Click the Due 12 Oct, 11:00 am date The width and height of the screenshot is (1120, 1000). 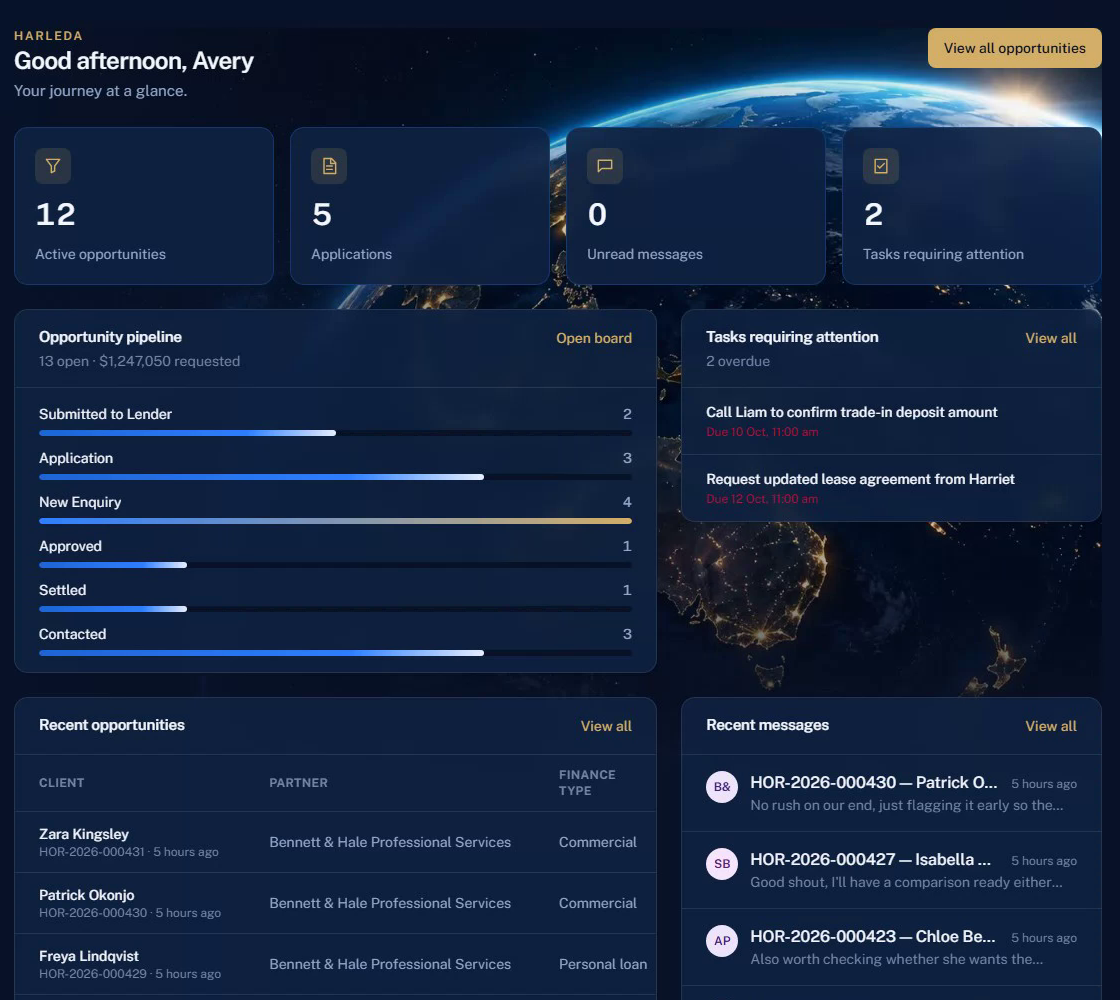762,499
